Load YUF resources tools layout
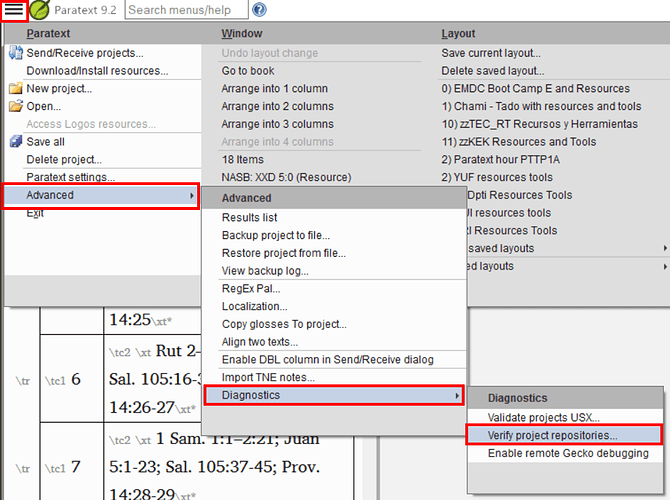 (497, 177)
